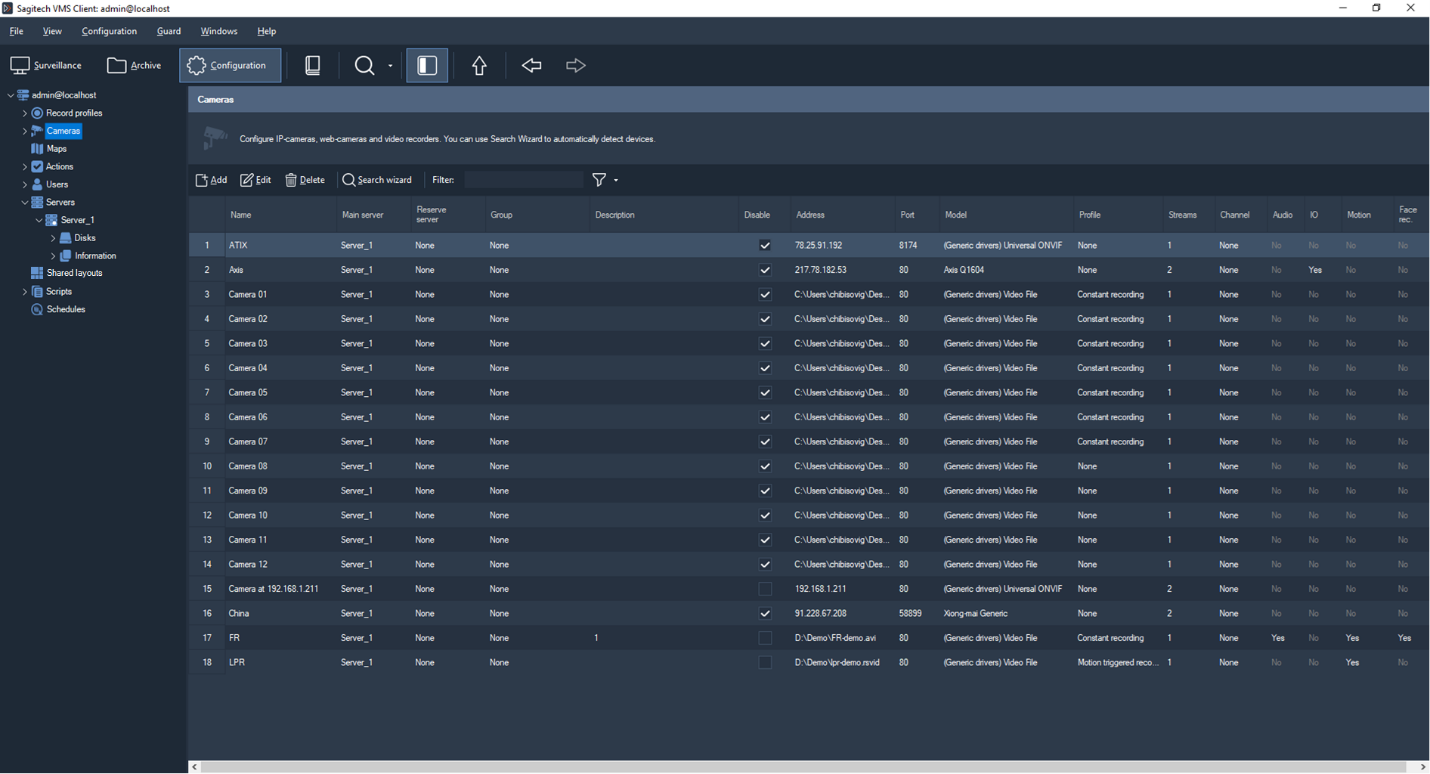Open the Search wizard
Image resolution: width=1430 pixels, height=774 pixels.
(377, 180)
